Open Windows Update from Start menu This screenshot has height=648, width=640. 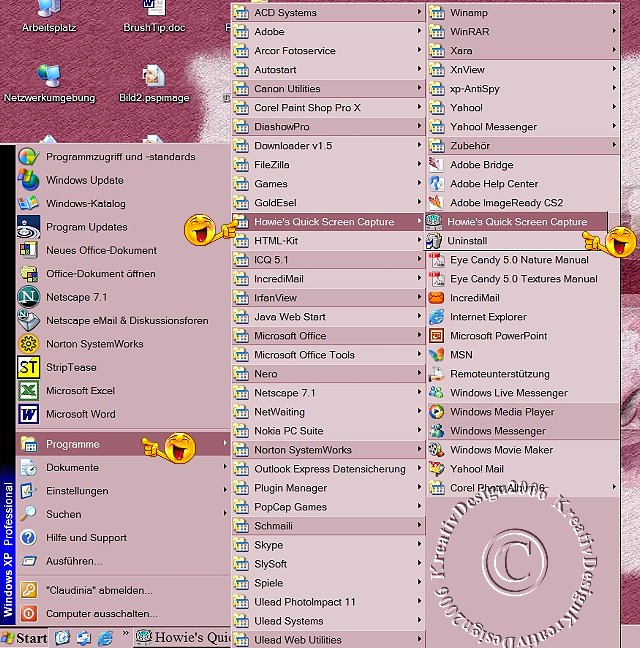click(123, 180)
